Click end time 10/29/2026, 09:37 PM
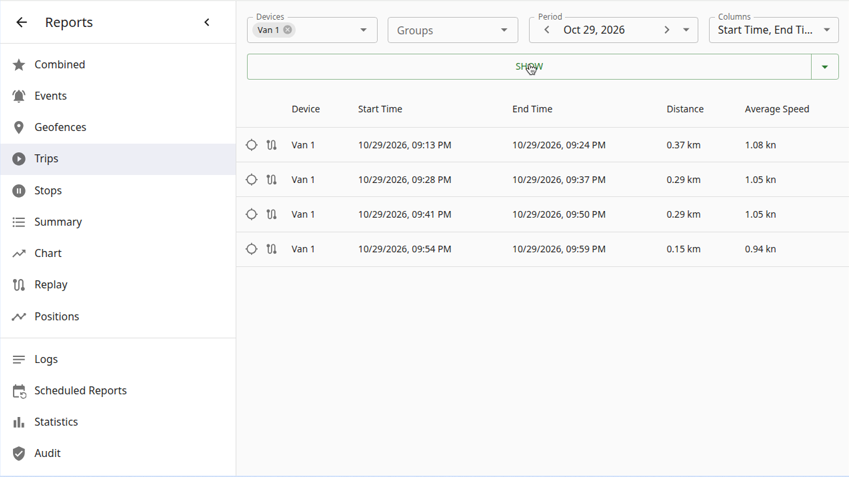The image size is (849, 477). pyautogui.click(x=559, y=180)
